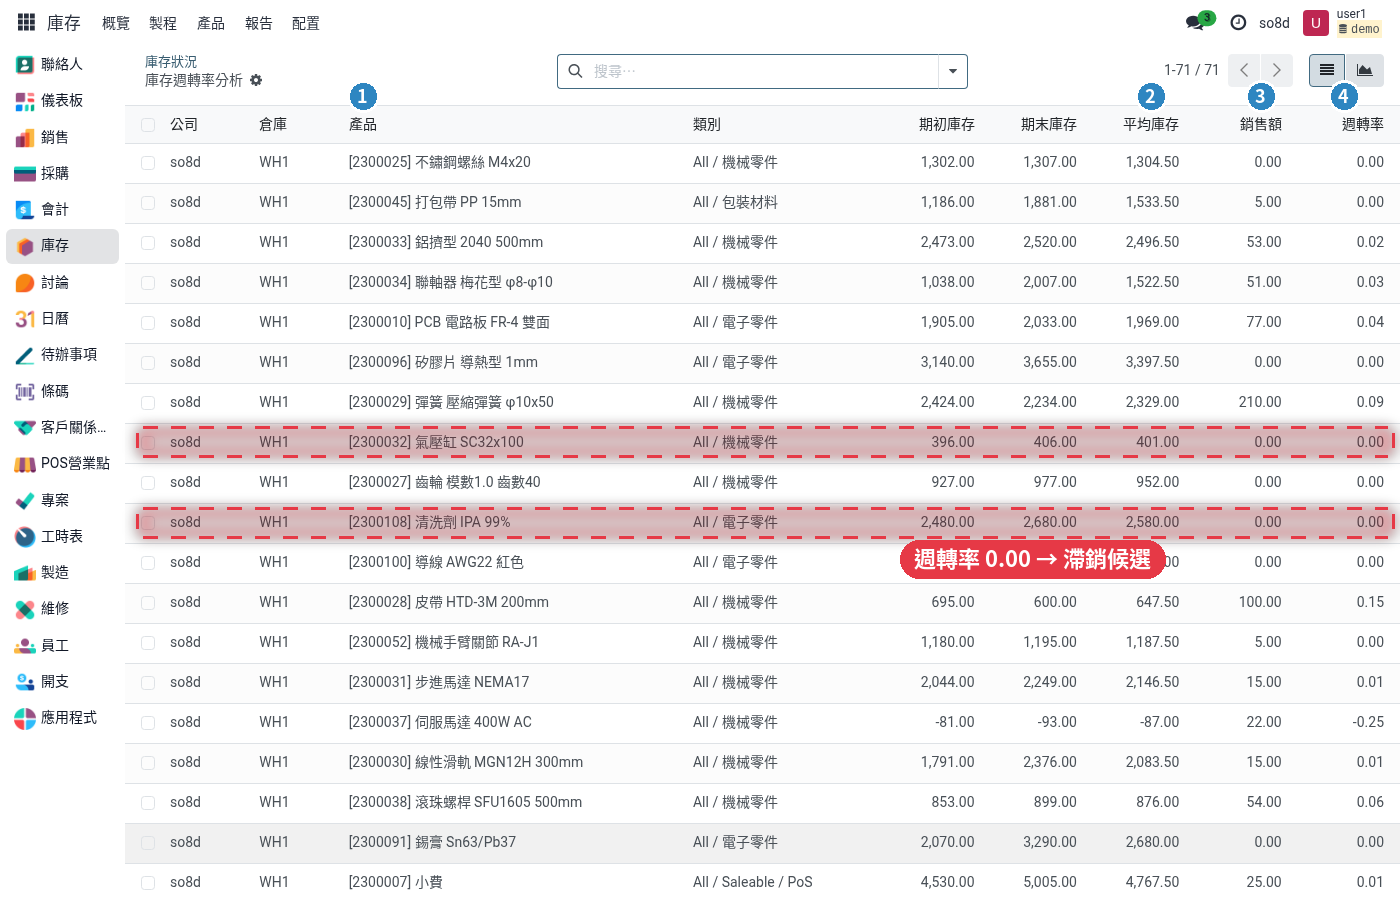Open 客戶關係 app in sidebar
The height and width of the screenshot is (900, 1400).
[x=62, y=427]
